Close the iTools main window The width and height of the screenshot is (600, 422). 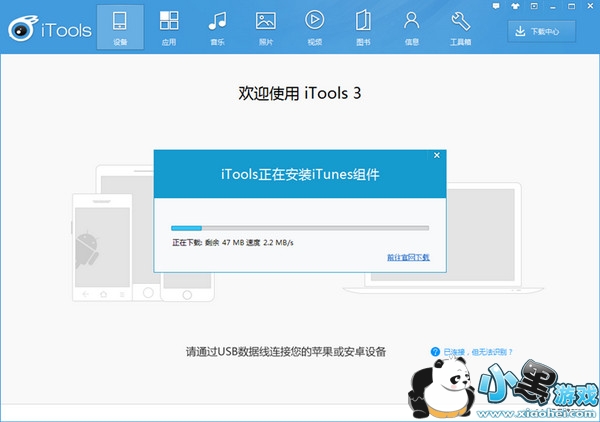[590, 6]
